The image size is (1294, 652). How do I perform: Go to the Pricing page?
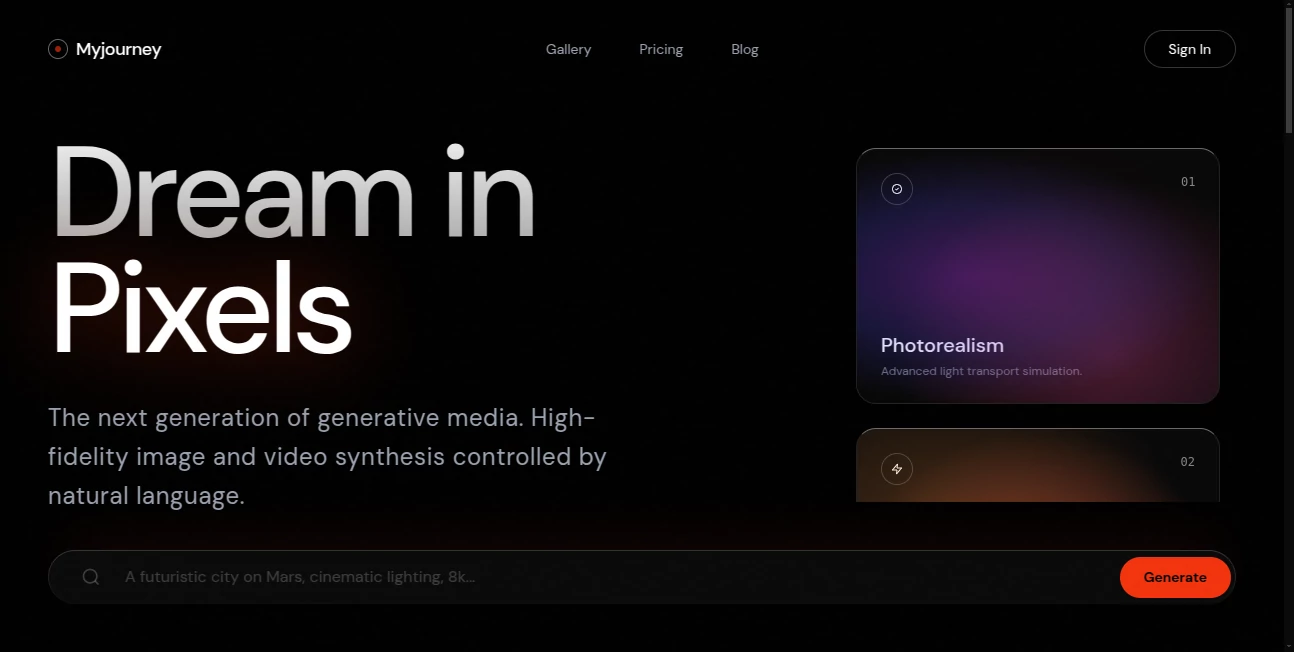point(661,49)
